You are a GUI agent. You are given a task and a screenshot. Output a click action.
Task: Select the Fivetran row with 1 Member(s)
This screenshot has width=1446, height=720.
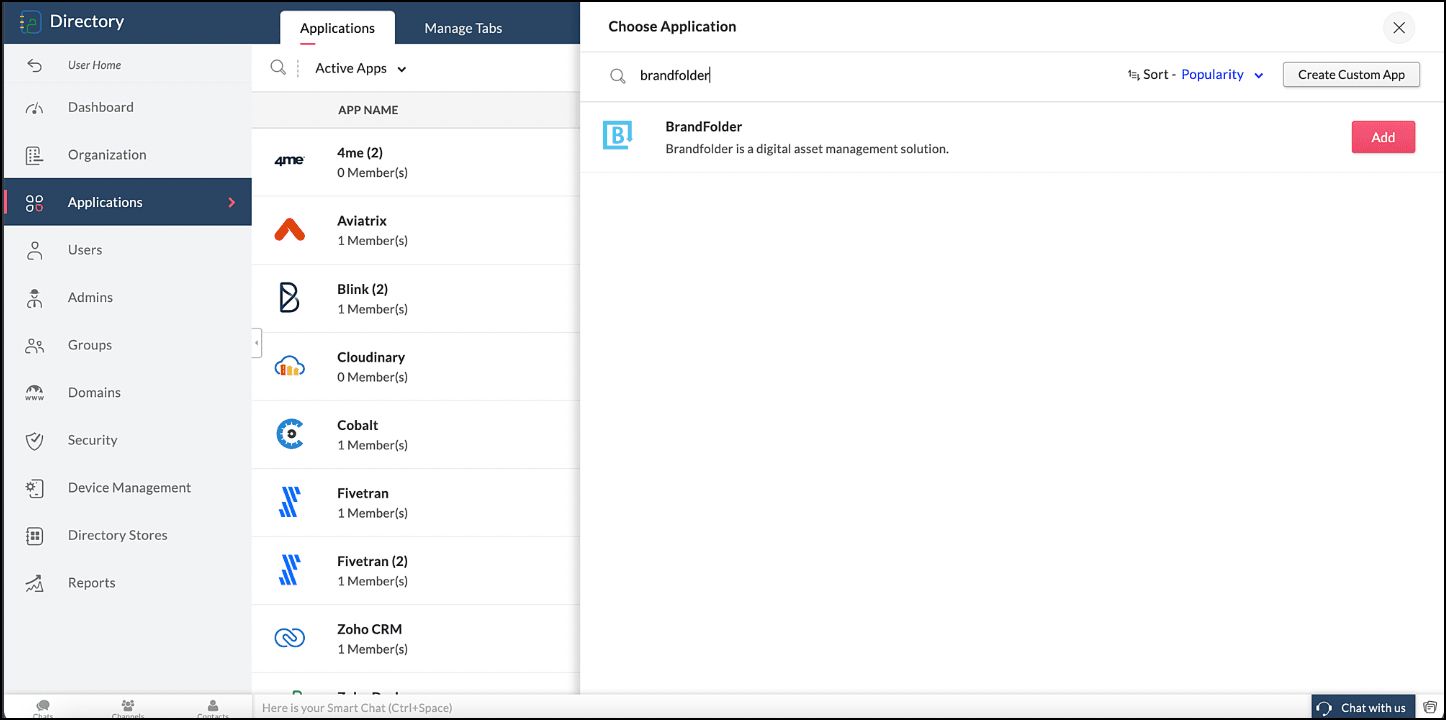point(416,502)
